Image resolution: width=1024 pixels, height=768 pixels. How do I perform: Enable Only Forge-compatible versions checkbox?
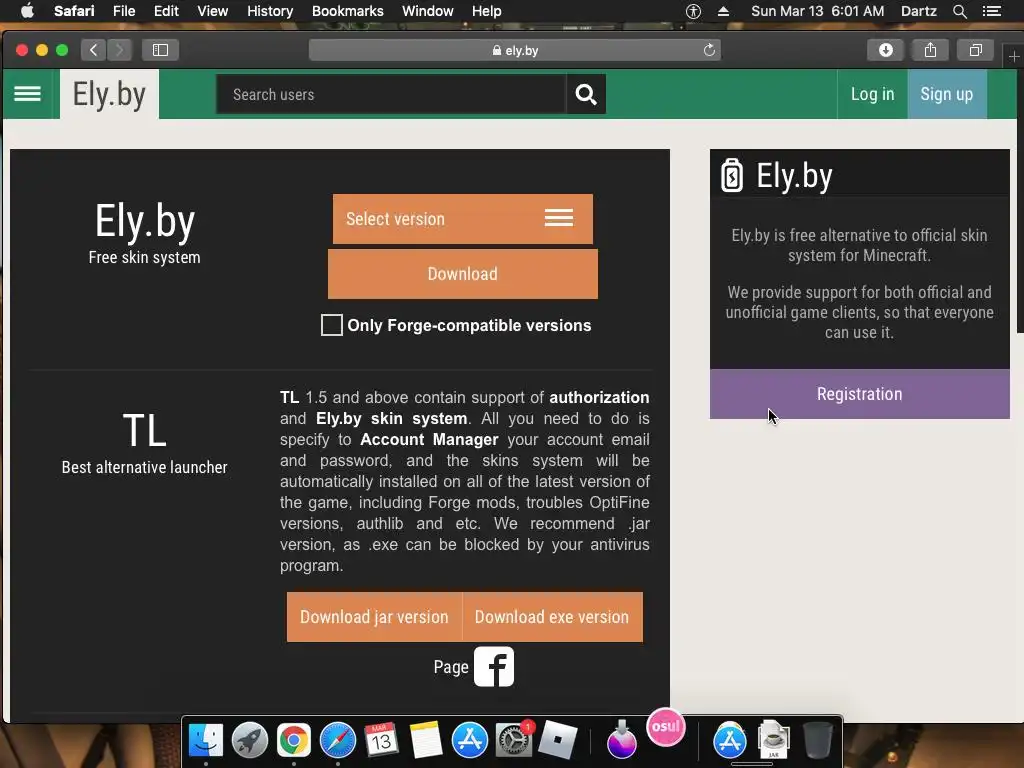332,325
